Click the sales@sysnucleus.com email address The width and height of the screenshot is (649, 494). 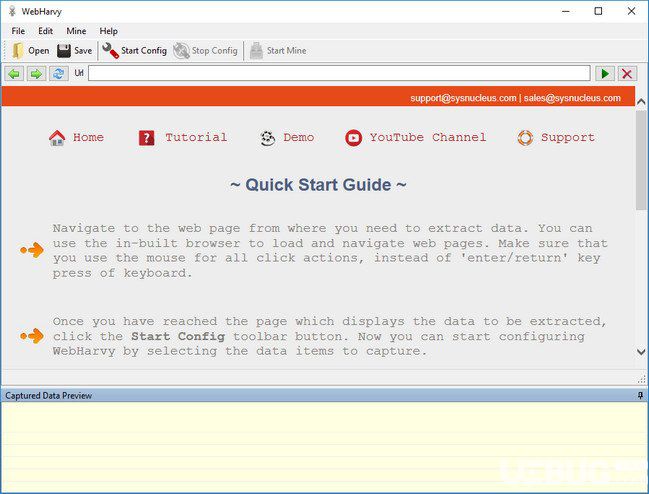point(572,98)
